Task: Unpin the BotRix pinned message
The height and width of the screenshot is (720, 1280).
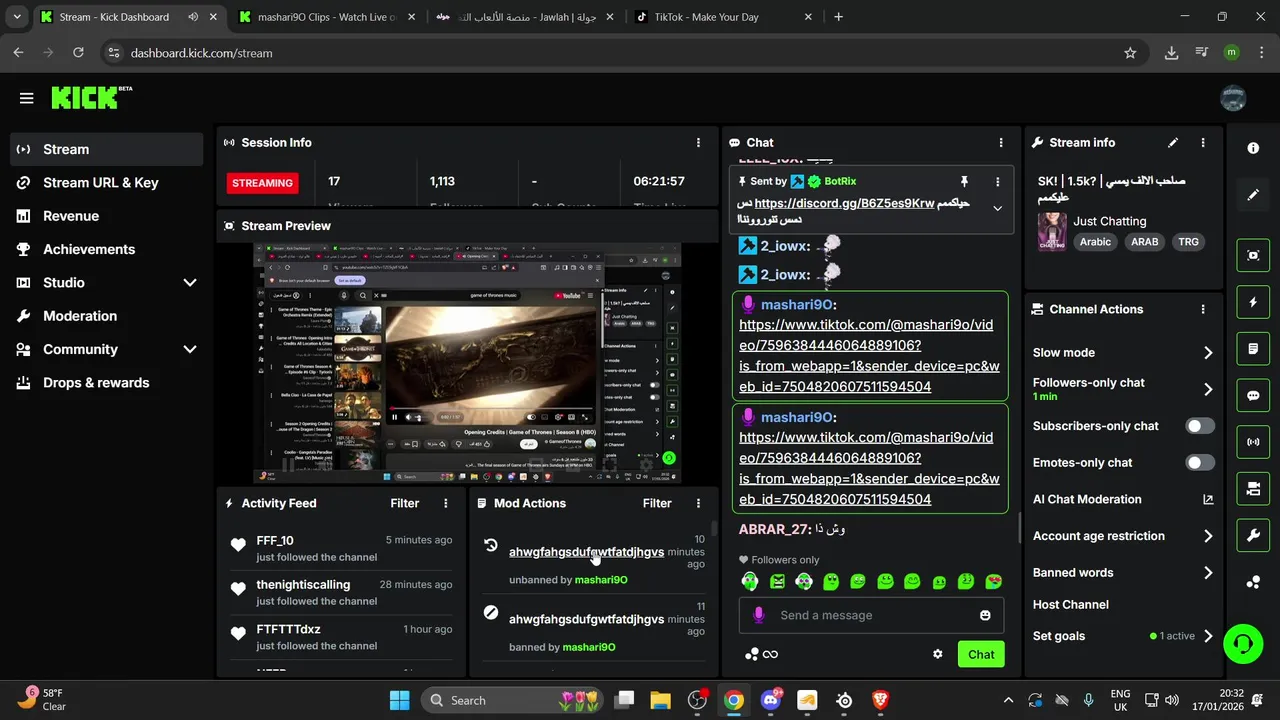Action: point(964,181)
